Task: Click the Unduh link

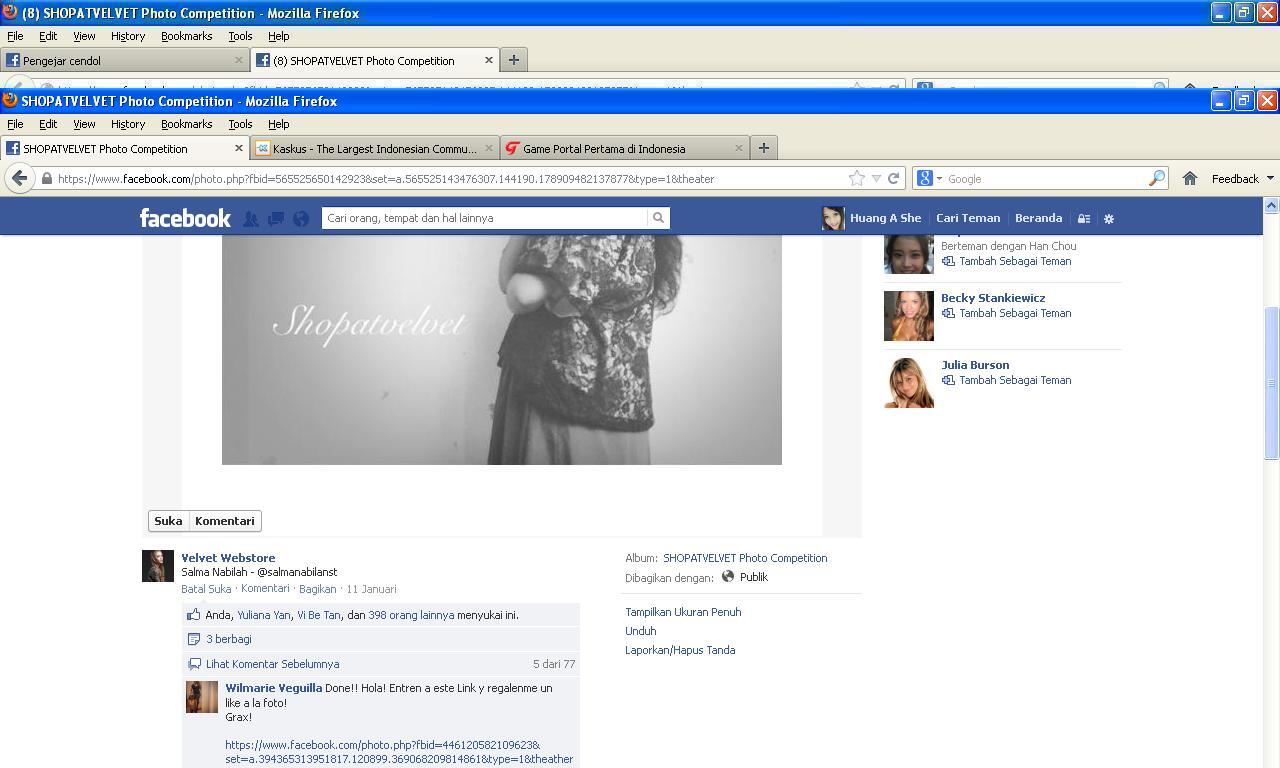Action: [641, 631]
